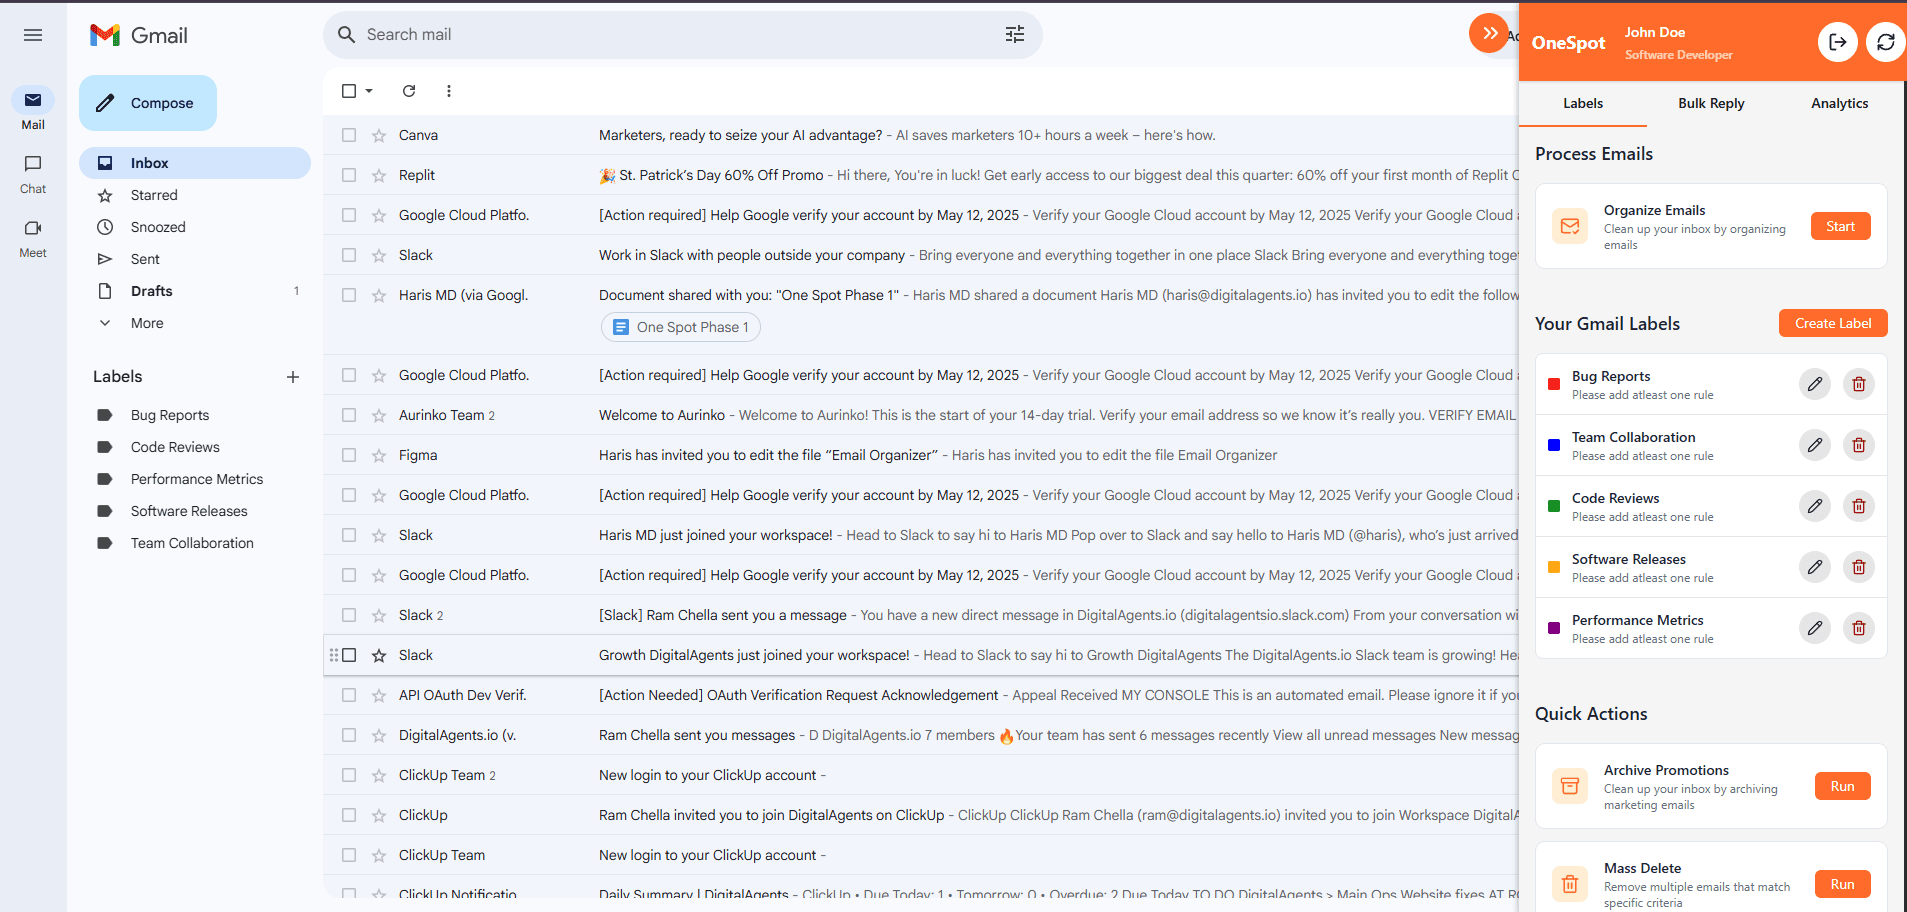This screenshot has height=912, width=1907.
Task: Edit the Bug Reports label
Action: pyautogui.click(x=1815, y=384)
